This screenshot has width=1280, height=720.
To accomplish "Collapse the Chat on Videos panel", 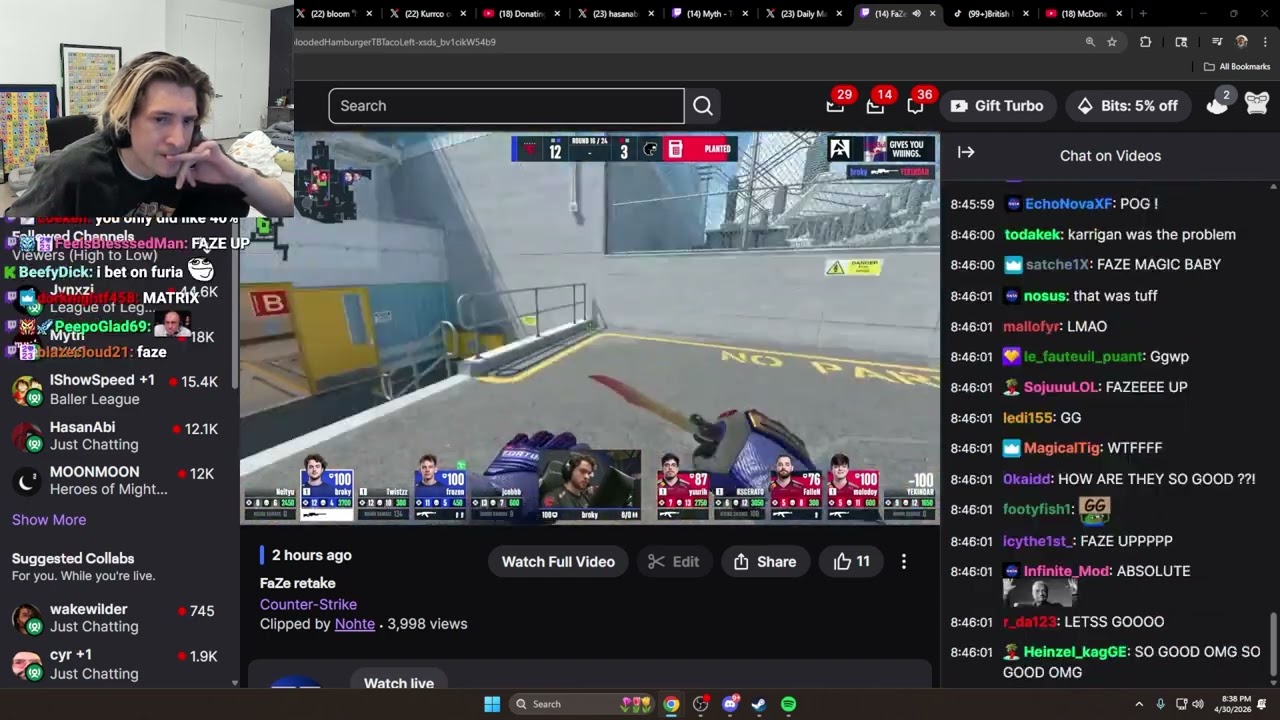I will [x=966, y=152].
